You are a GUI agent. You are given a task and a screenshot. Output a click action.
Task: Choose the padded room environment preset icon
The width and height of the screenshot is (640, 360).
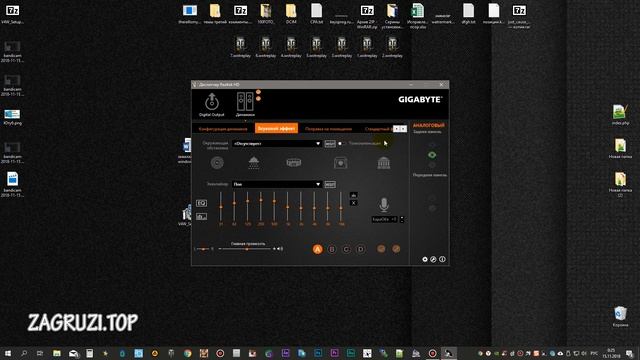pos(340,163)
